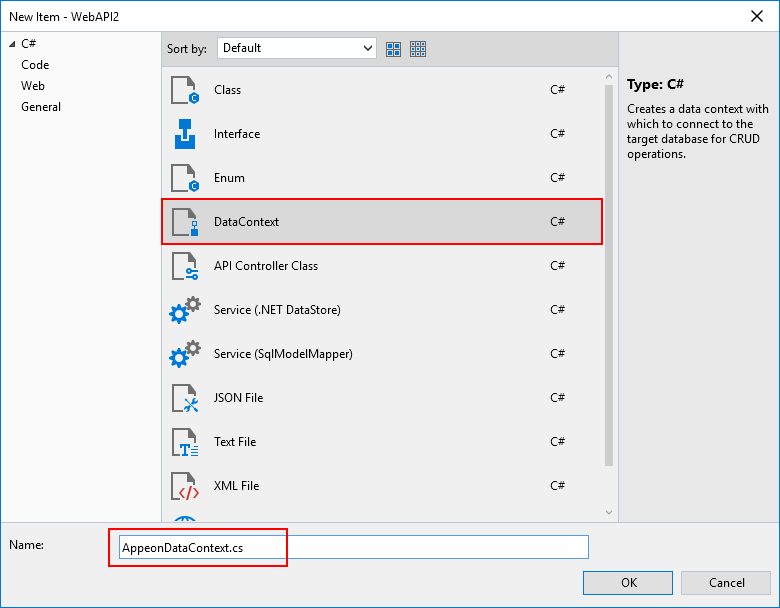Open the Sort by dropdown
Screen dimensions: 780x608
(x=296, y=48)
